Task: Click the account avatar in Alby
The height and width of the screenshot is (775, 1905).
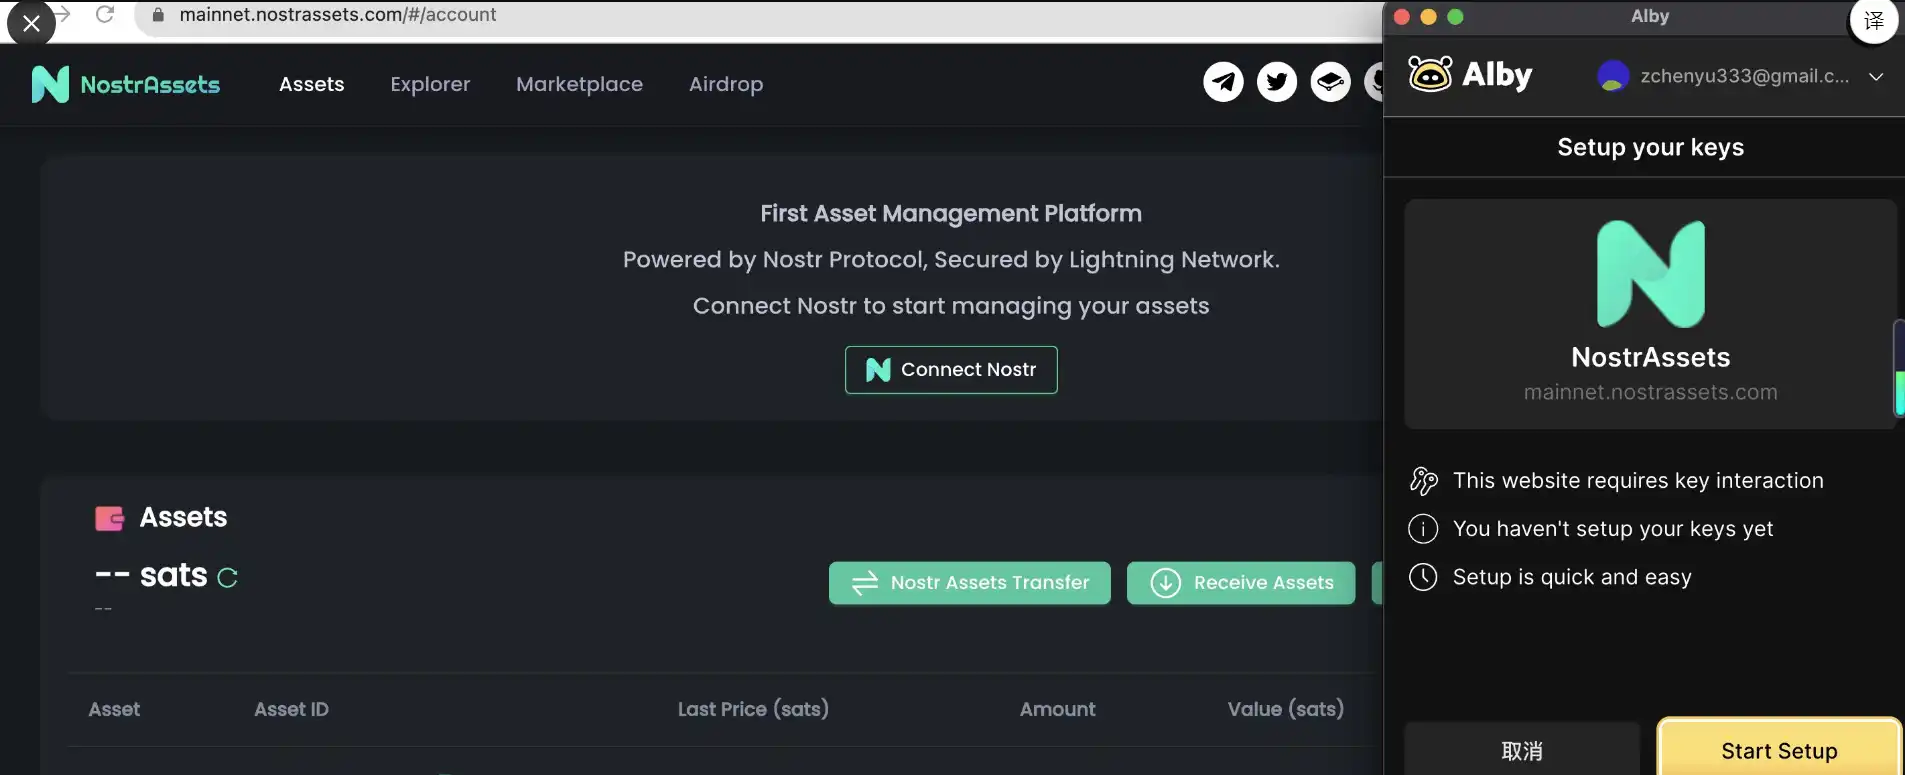Action: 1612,76
